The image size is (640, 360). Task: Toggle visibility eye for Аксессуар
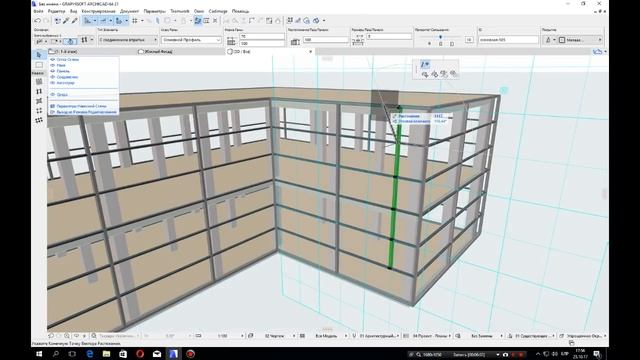52,83
